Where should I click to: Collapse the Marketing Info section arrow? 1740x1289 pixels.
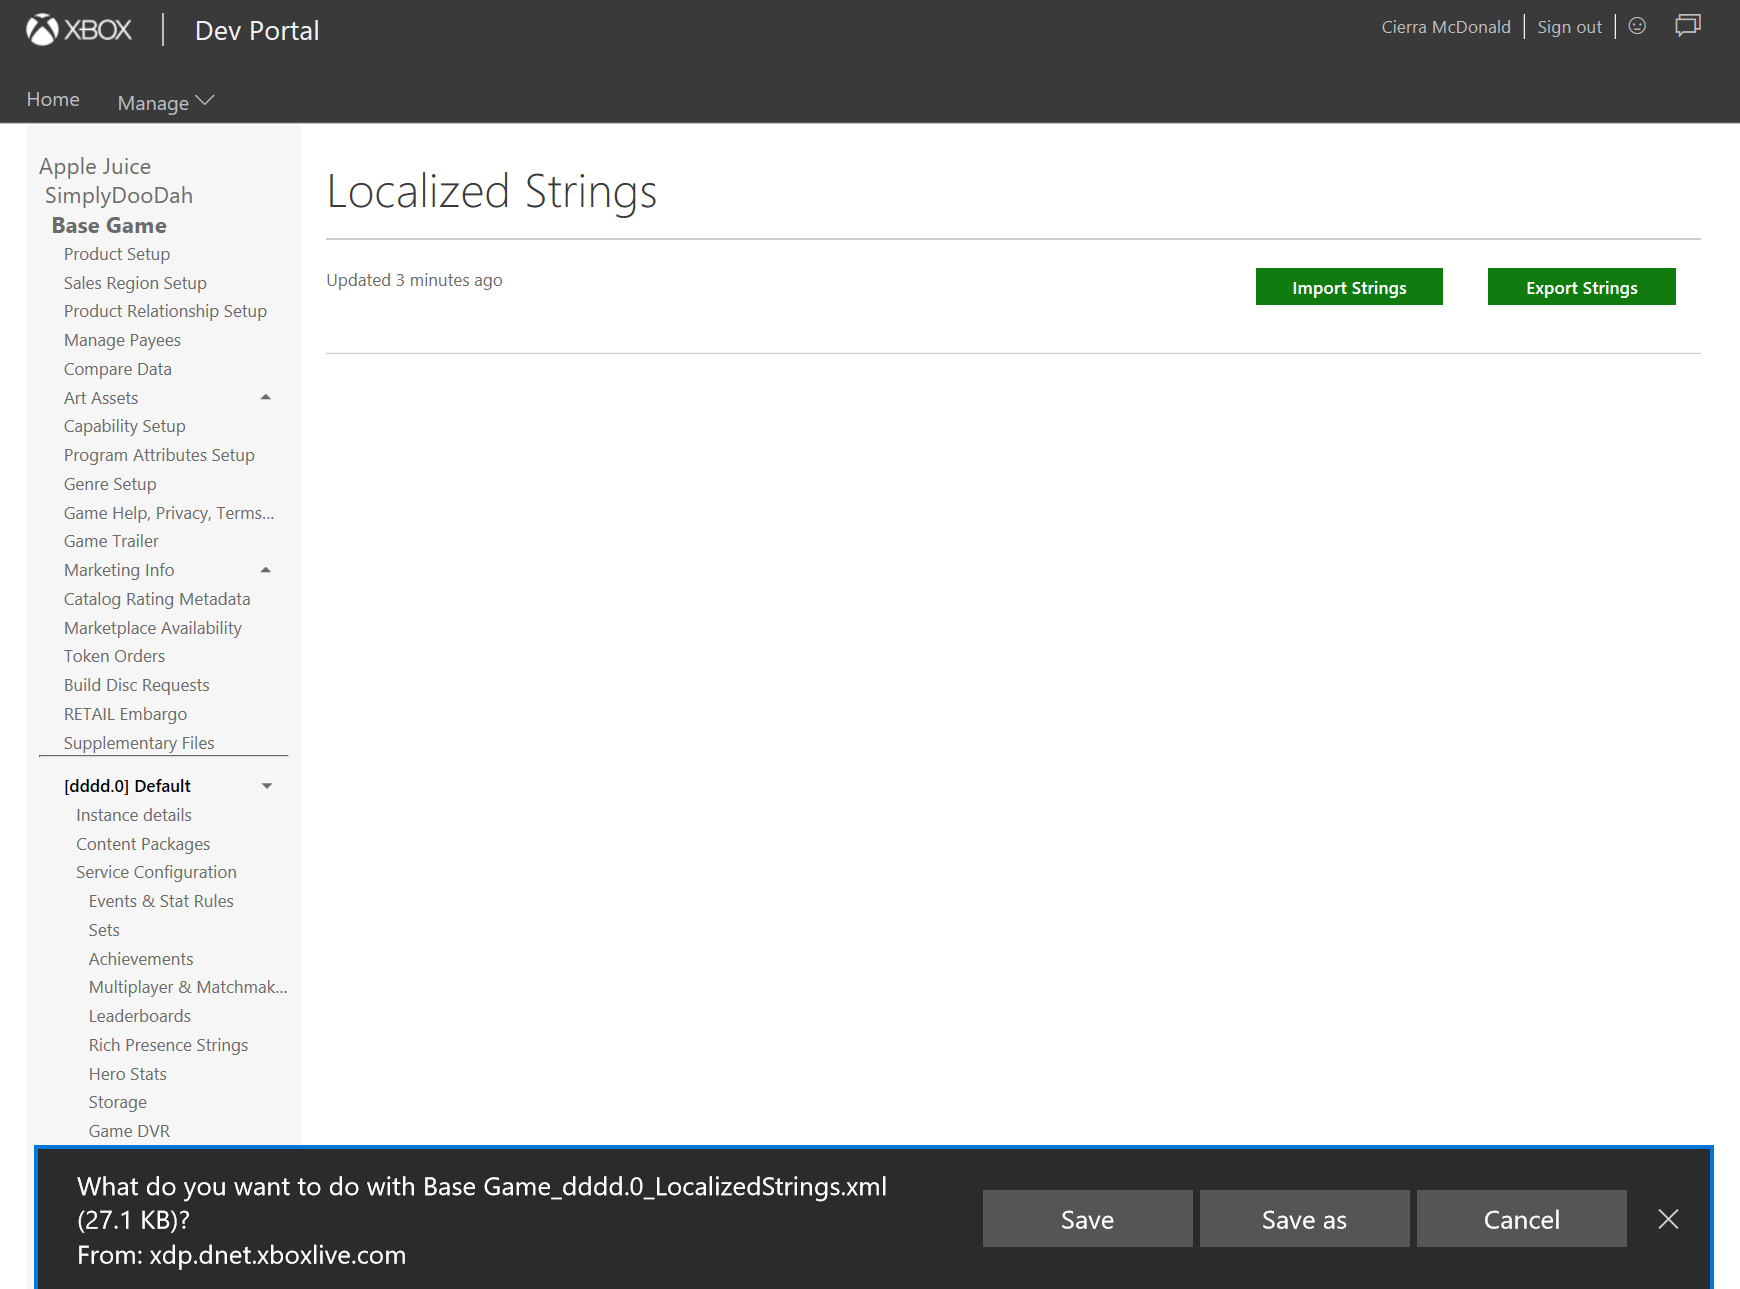pos(266,570)
